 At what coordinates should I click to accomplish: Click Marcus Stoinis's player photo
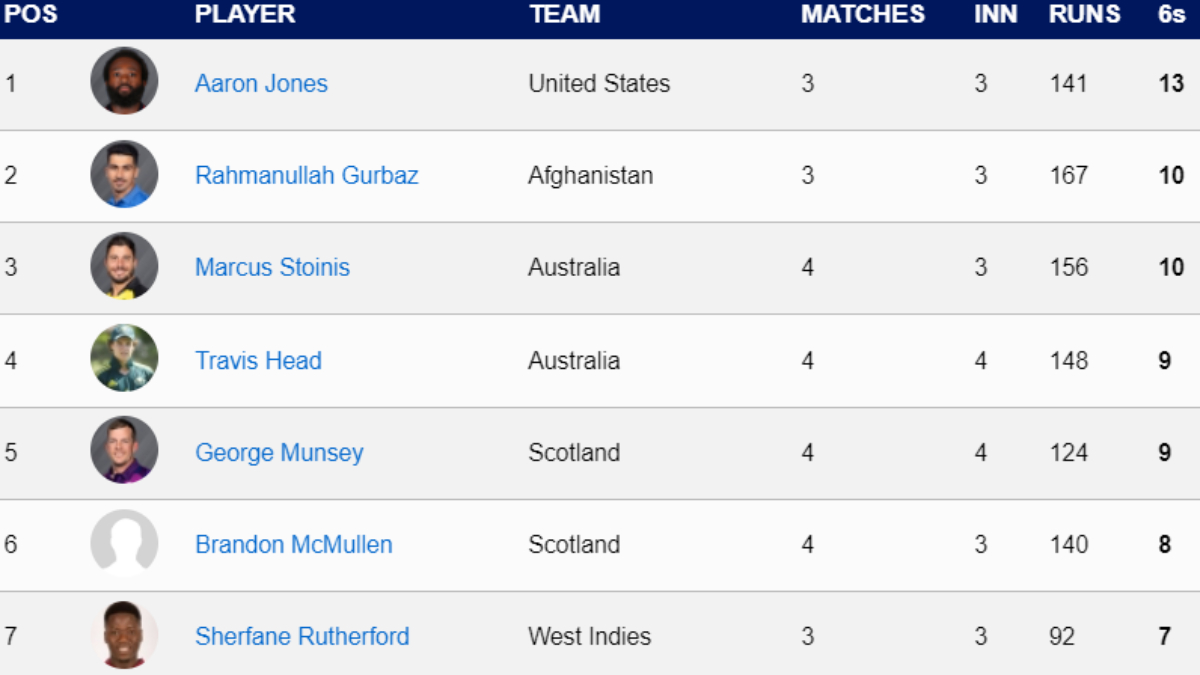(124, 266)
